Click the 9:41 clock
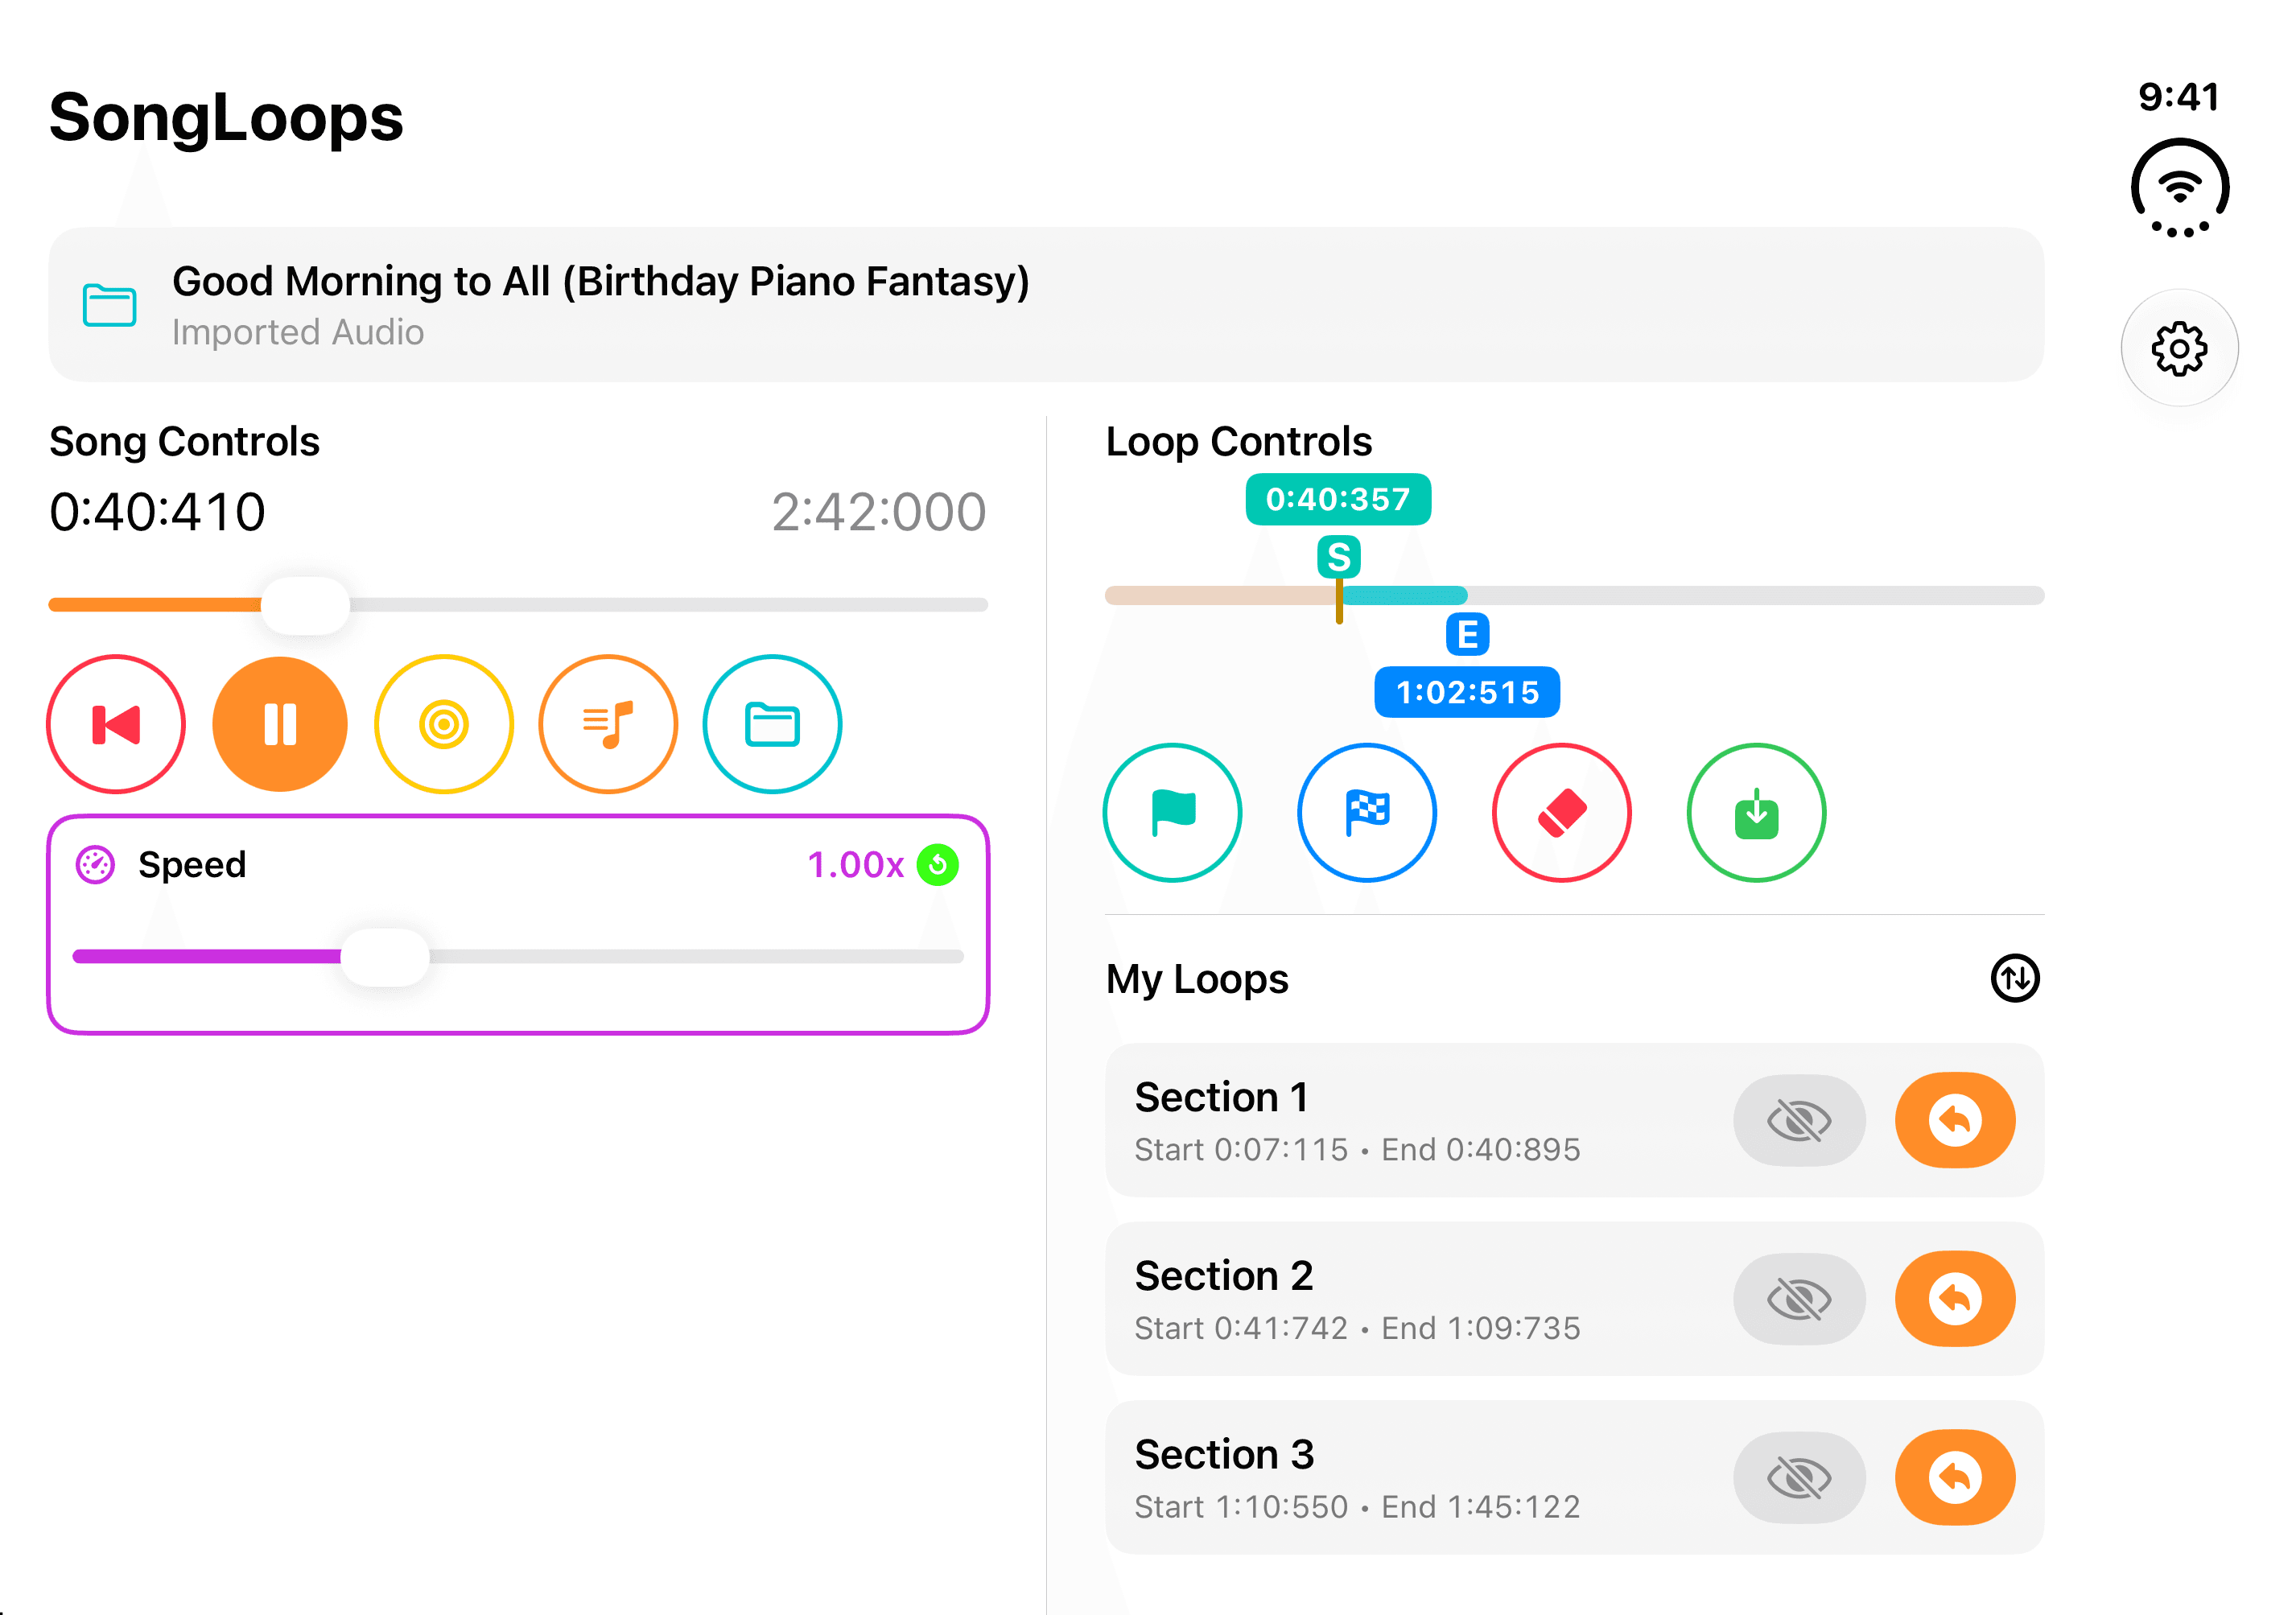Screen dimensions: 2296x1615 pyautogui.click(x=2179, y=97)
